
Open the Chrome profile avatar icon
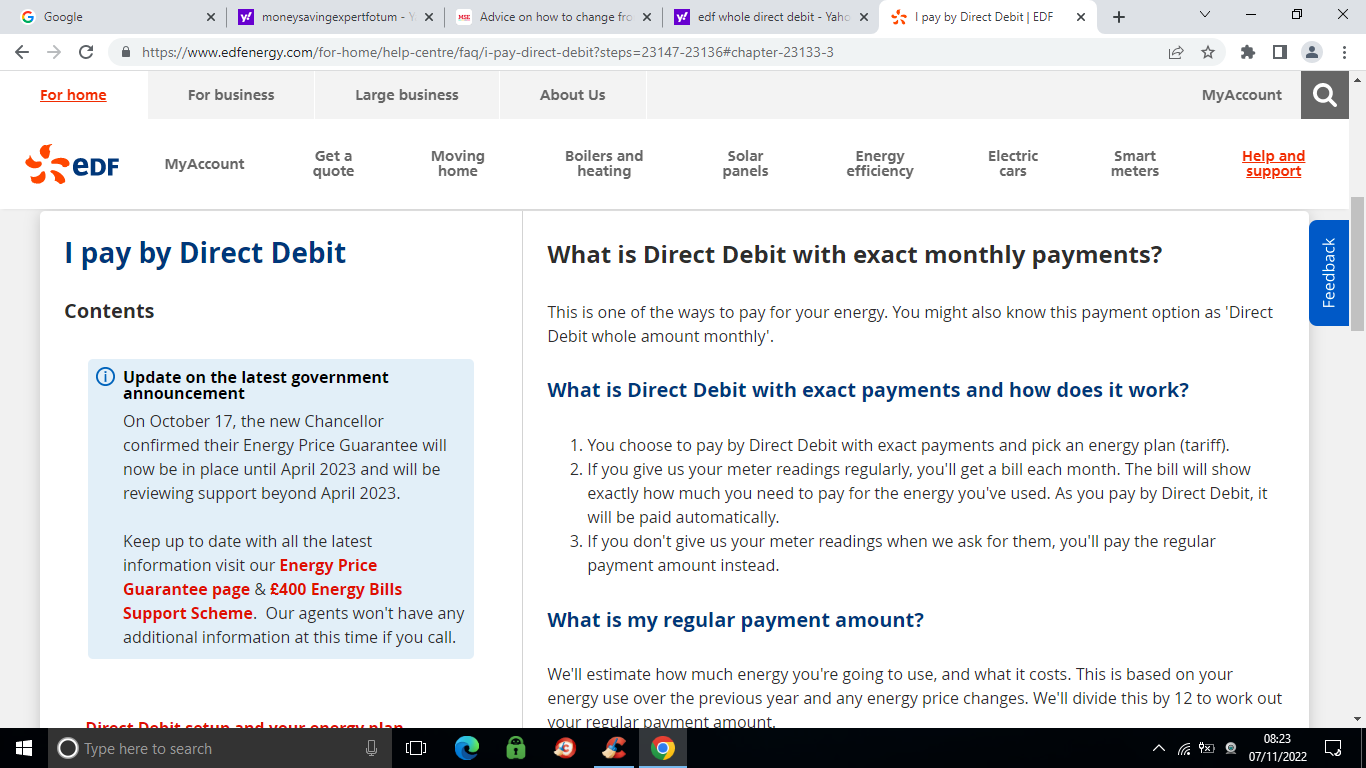(1311, 52)
